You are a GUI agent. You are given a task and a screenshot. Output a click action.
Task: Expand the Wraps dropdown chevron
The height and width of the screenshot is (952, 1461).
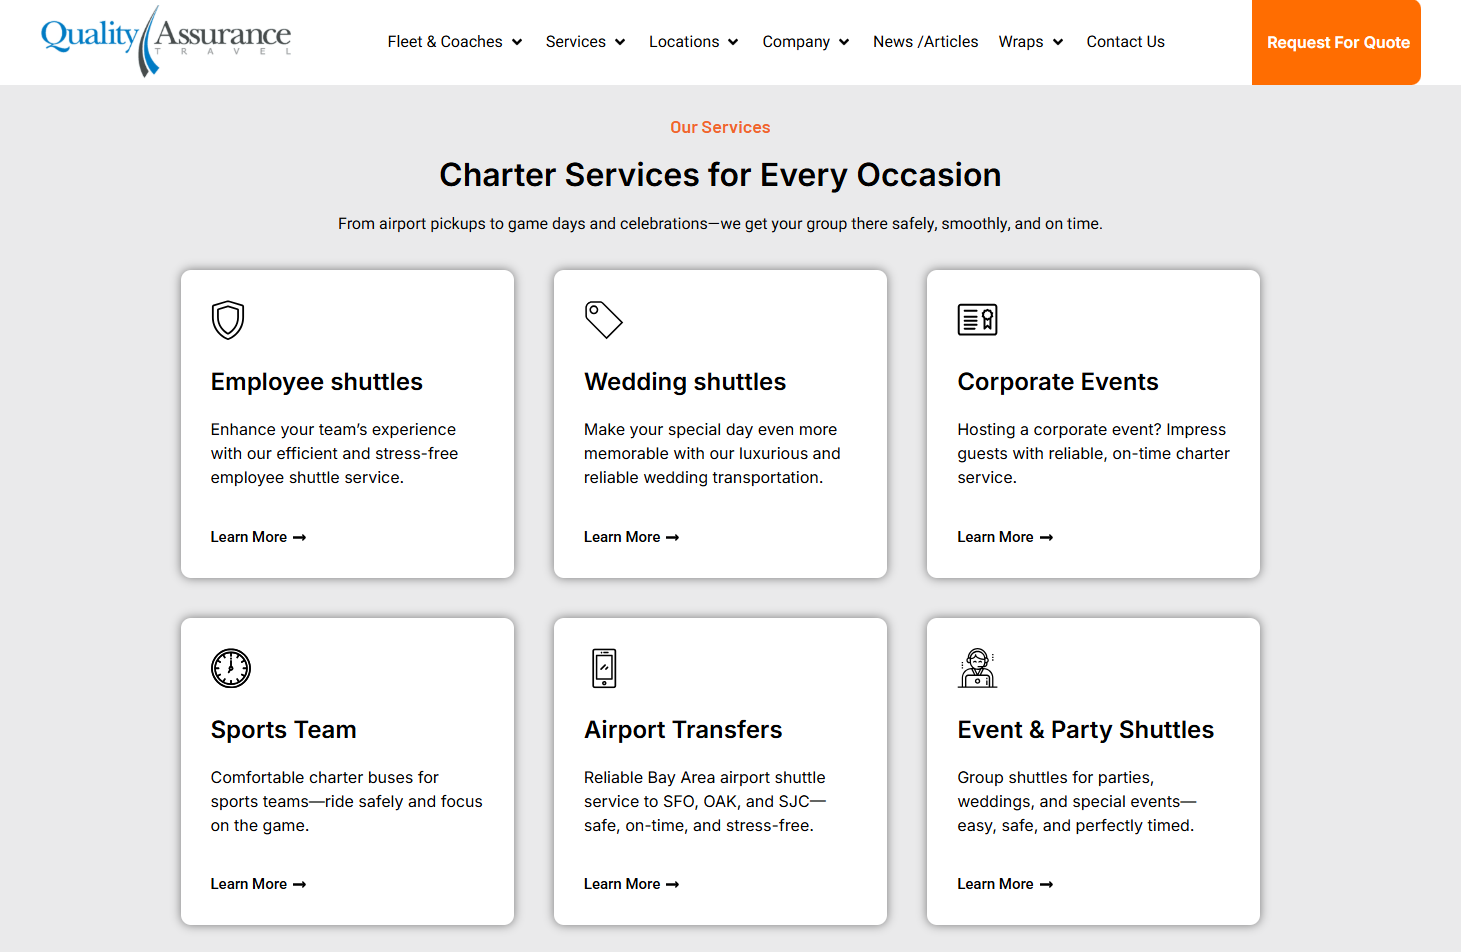pos(1058,42)
